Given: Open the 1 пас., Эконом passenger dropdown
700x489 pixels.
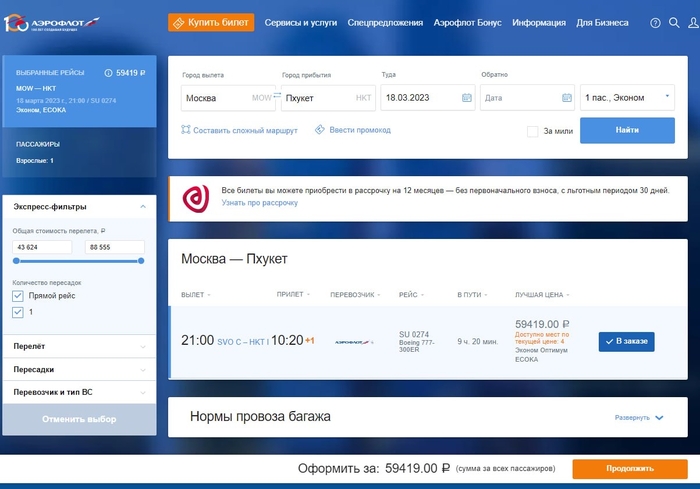Looking at the screenshot, I should click(627, 97).
